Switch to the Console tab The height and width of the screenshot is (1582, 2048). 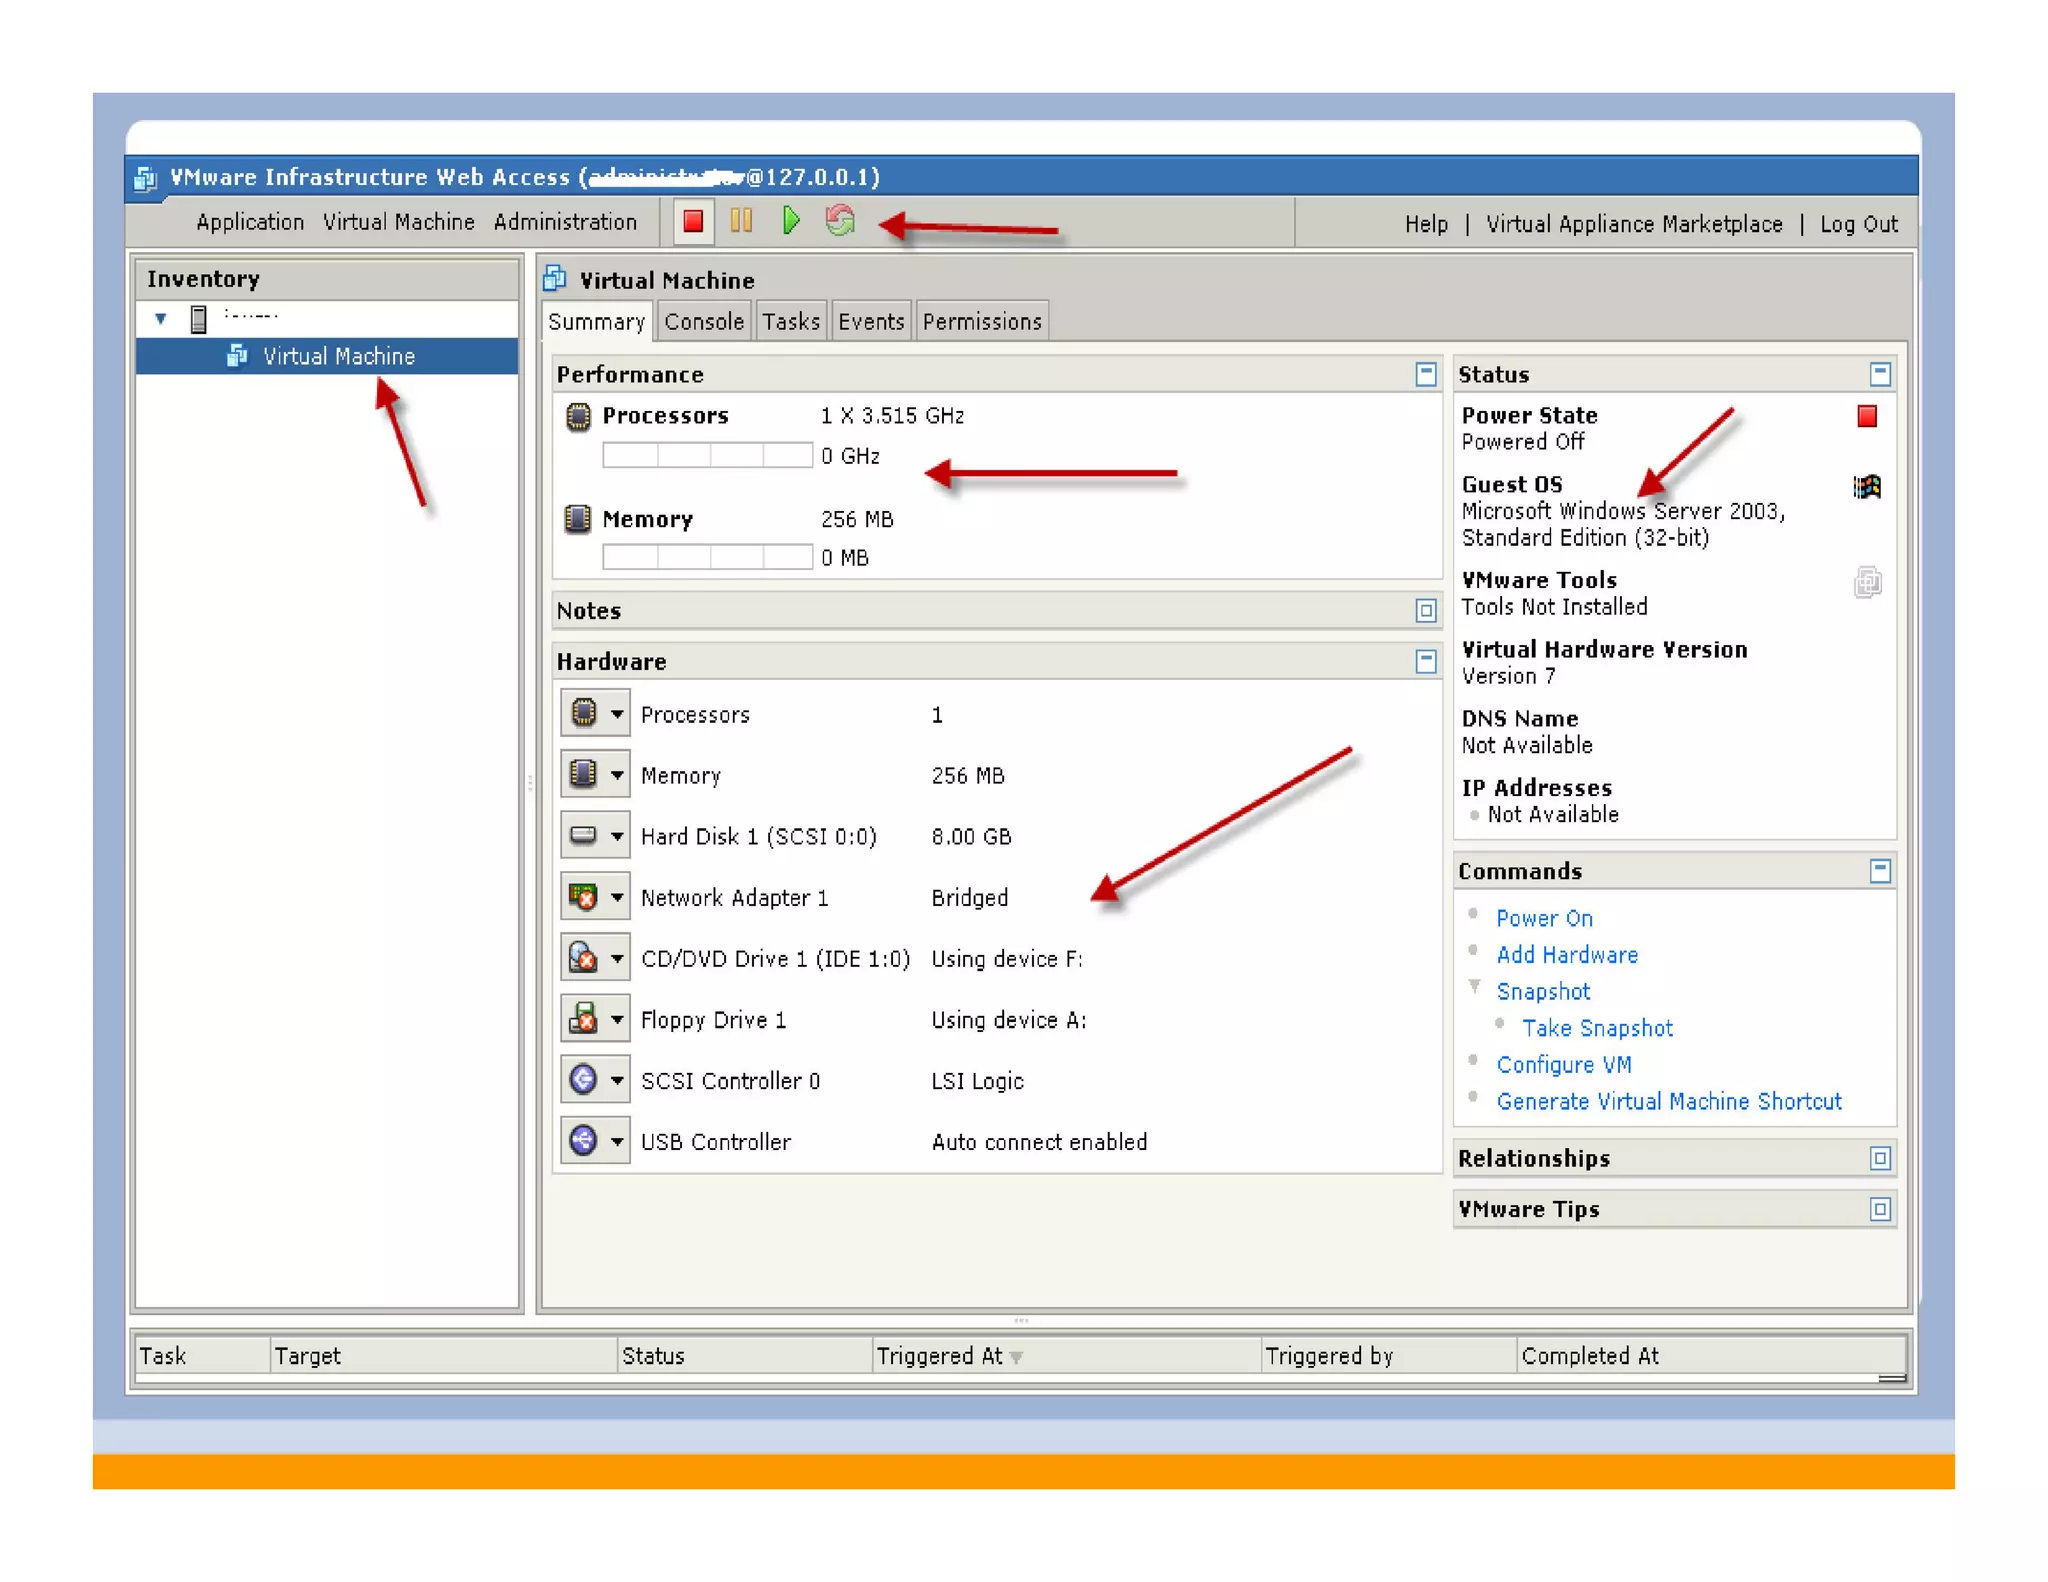pos(703,322)
